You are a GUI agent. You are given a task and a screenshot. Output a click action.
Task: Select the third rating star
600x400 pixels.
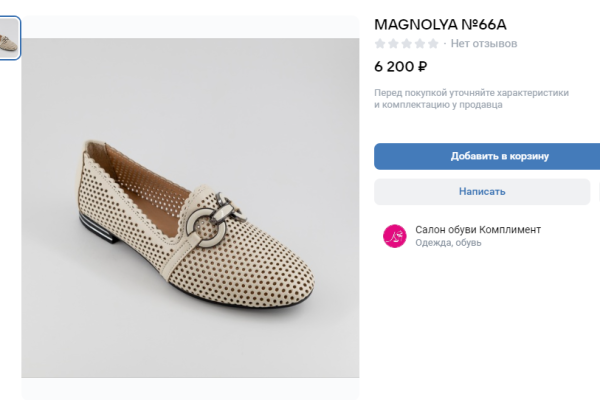point(406,44)
